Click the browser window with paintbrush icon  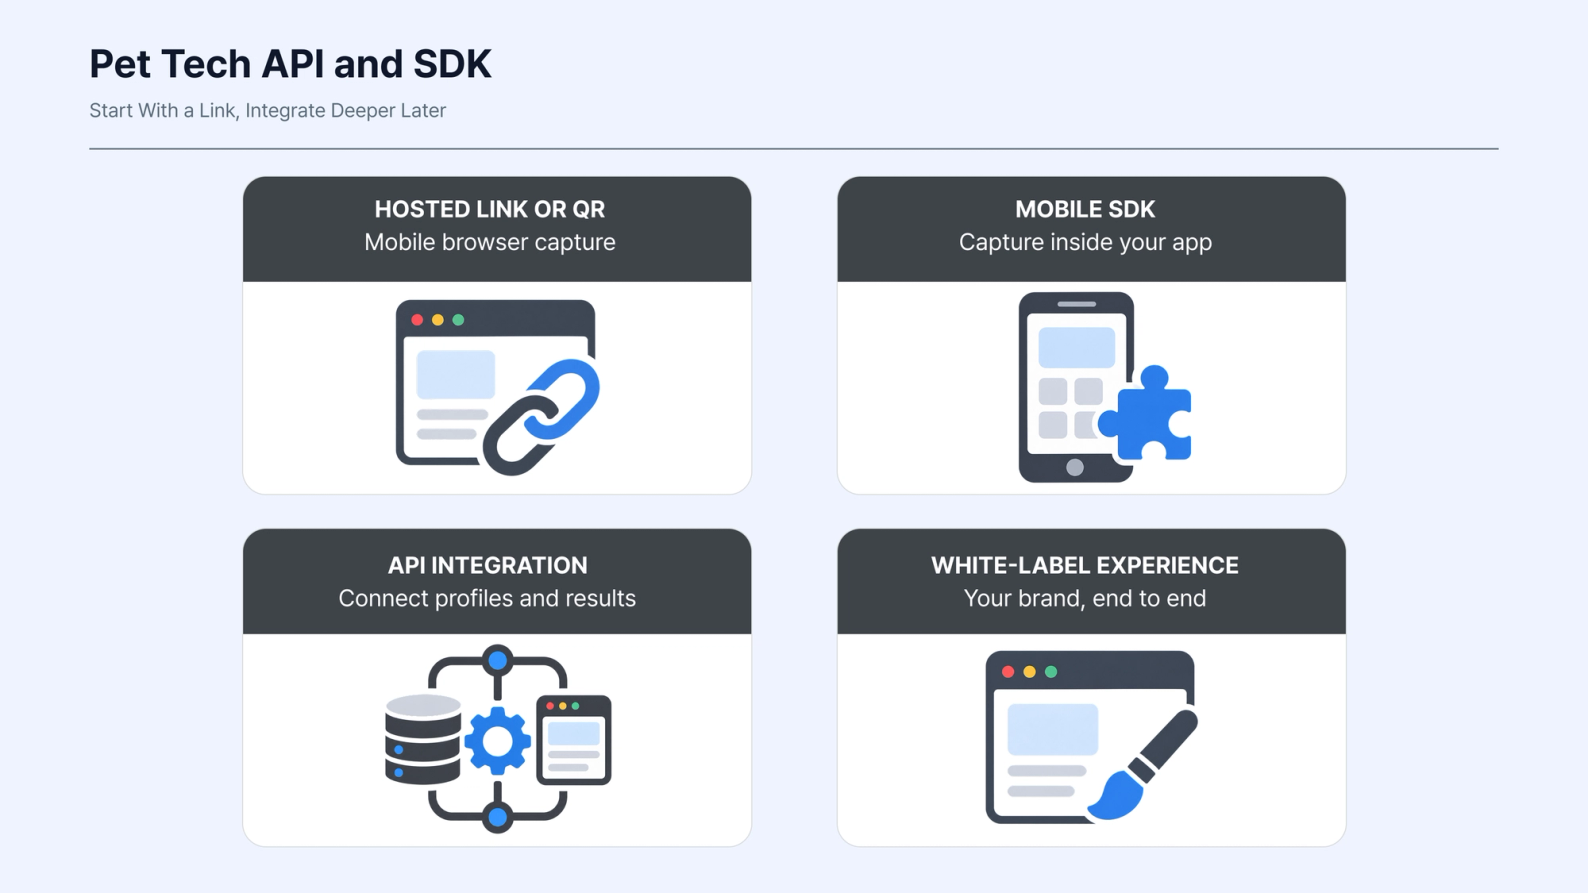point(1091,738)
